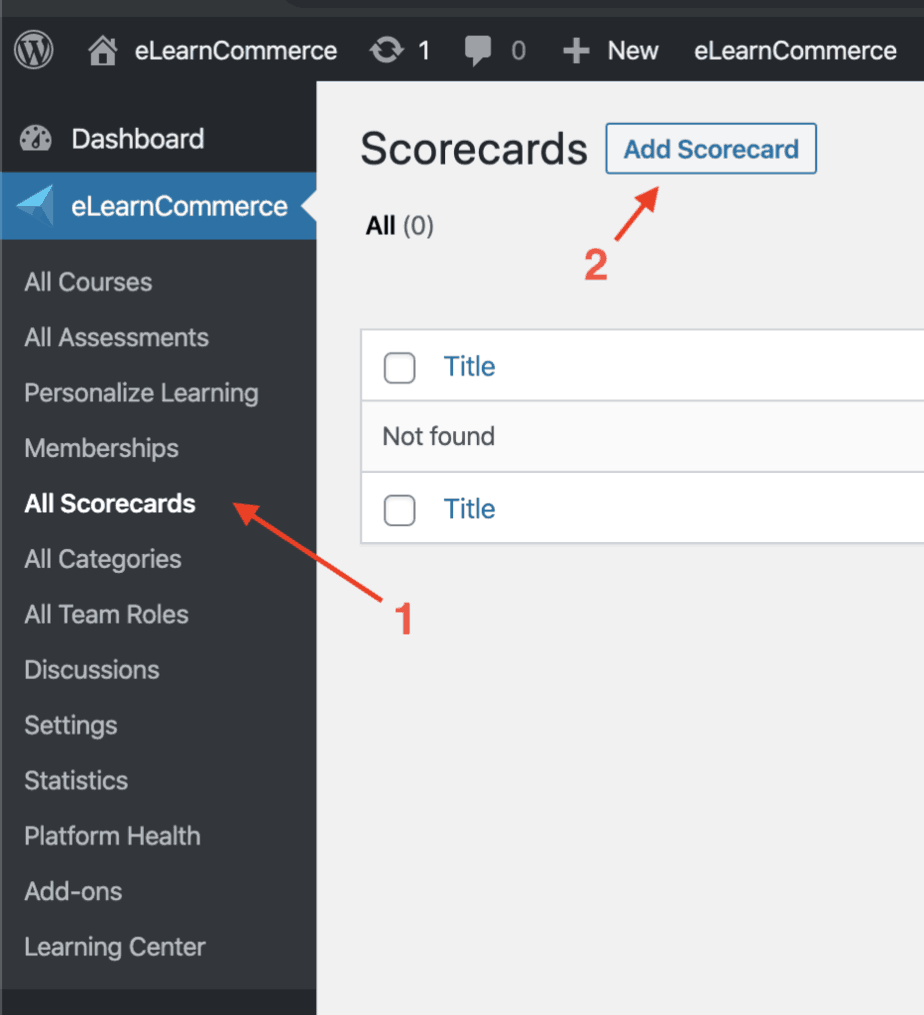Tick the select-all checkbox in table footer
The width and height of the screenshot is (924, 1015).
400,510
